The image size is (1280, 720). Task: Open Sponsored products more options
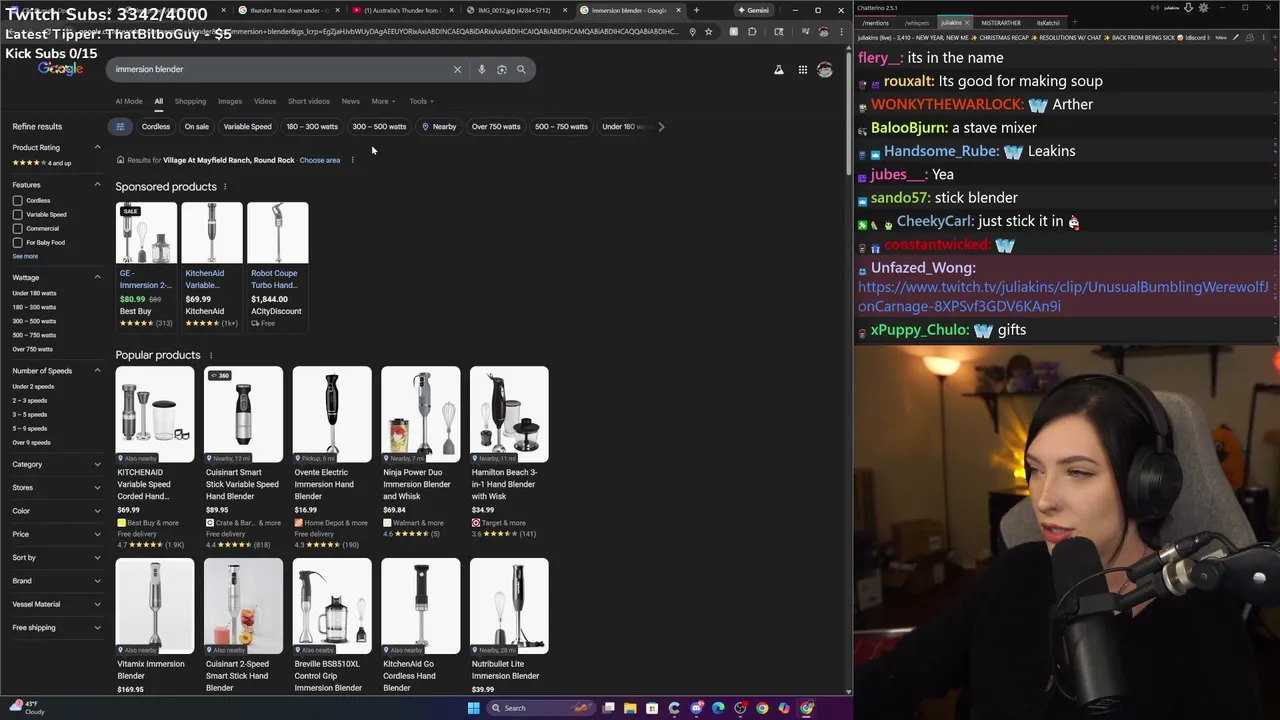click(225, 186)
